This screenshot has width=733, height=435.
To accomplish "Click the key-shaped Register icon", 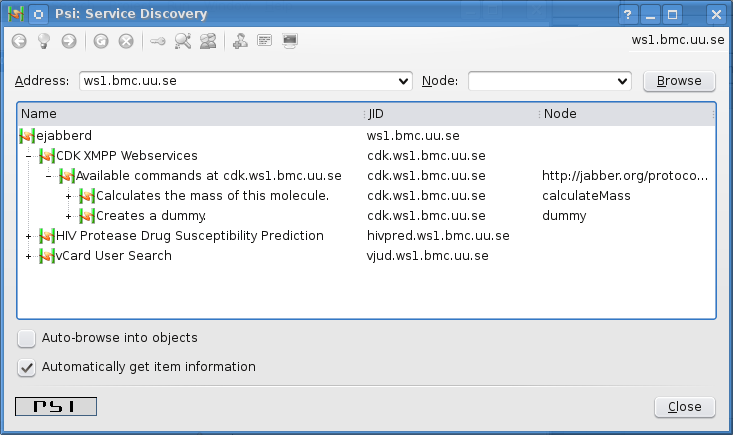I will (x=158, y=41).
